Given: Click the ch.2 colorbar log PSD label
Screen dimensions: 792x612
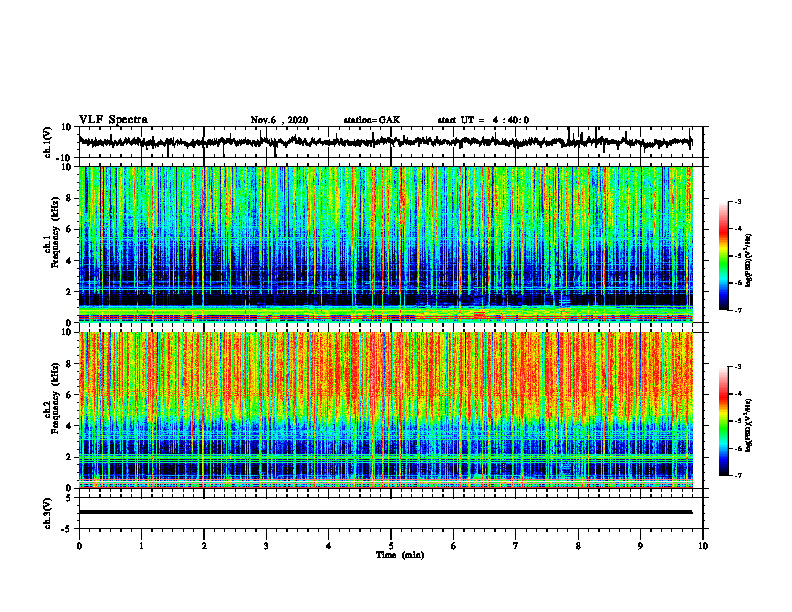Looking at the screenshot, I should pyautogui.click(x=749, y=425).
